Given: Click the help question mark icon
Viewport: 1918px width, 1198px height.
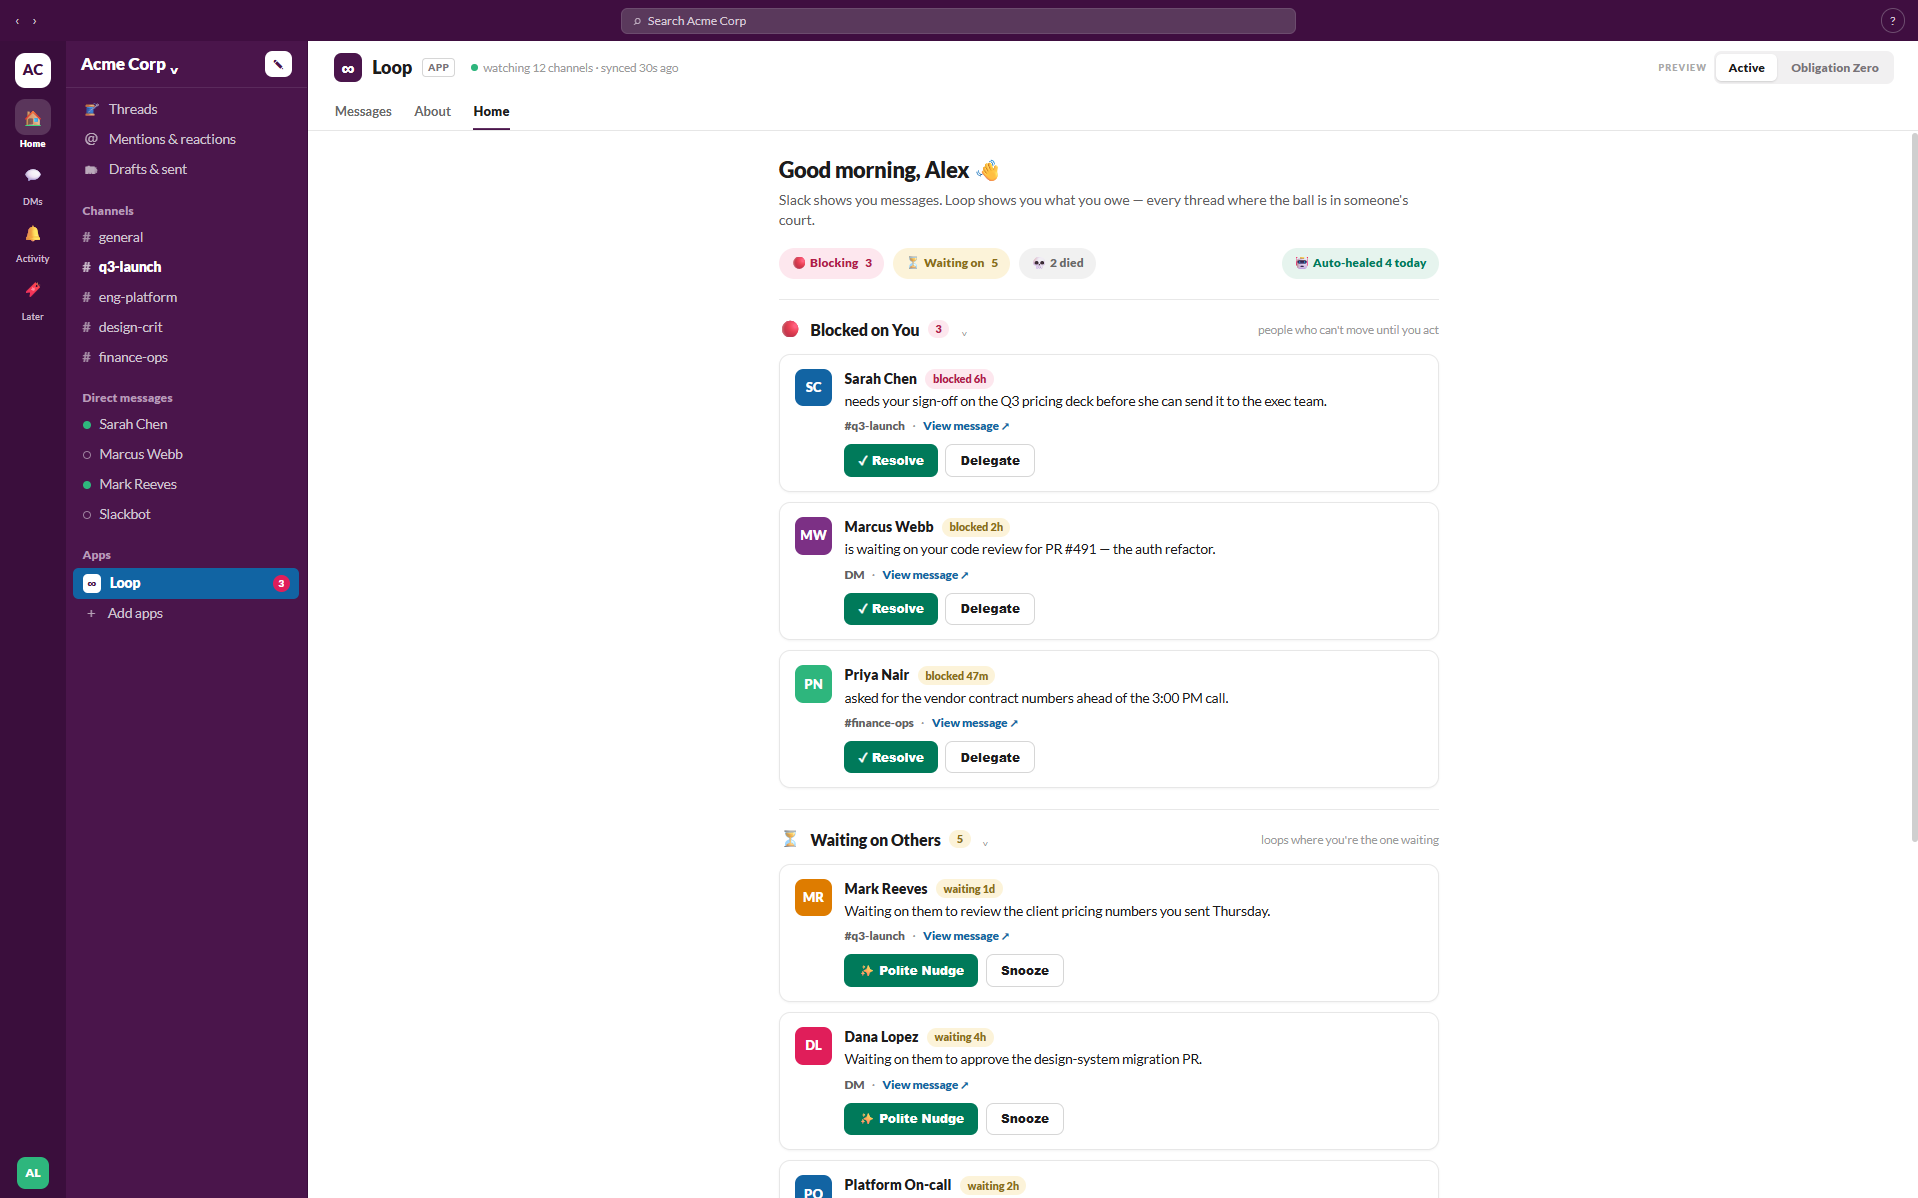Looking at the screenshot, I should 1892,20.
